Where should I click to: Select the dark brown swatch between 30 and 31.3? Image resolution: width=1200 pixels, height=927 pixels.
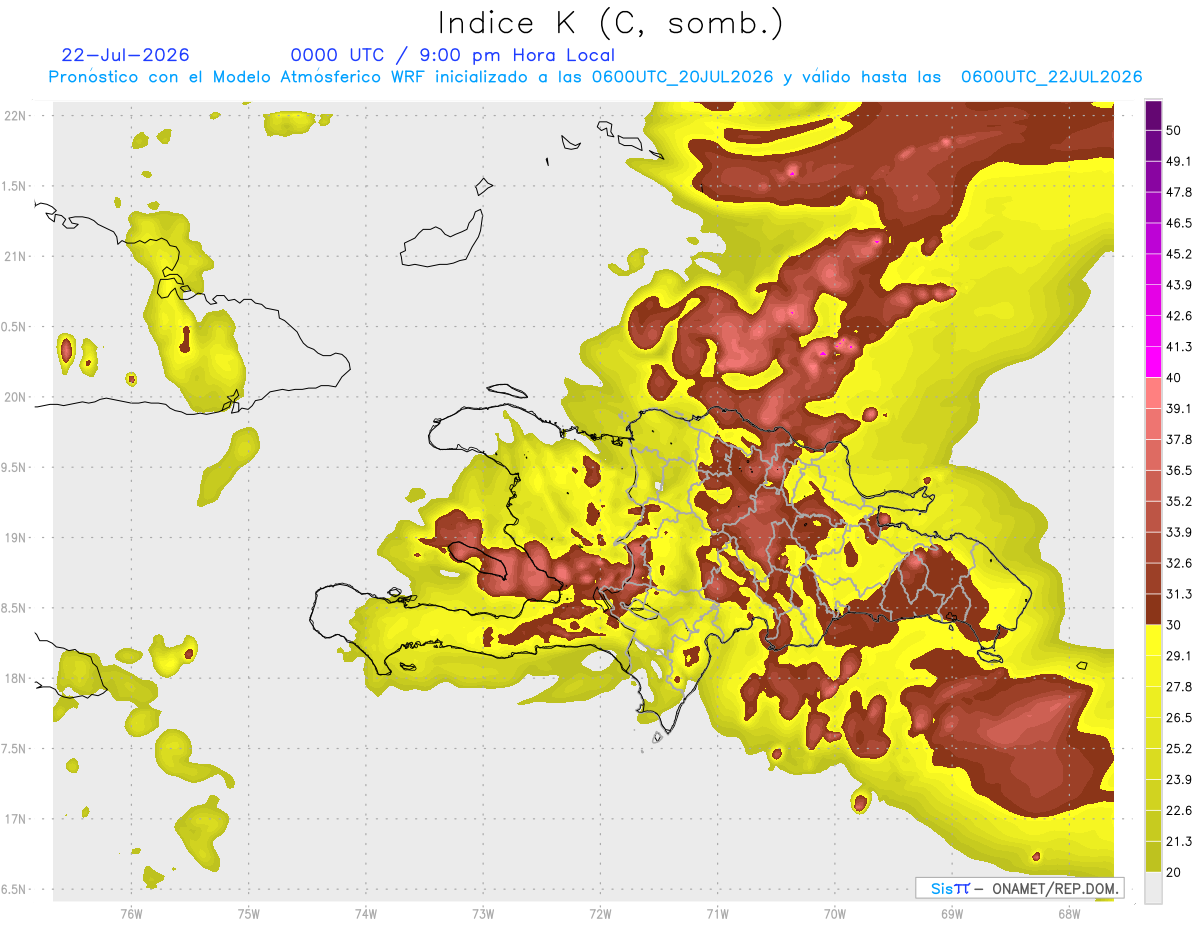click(1153, 609)
